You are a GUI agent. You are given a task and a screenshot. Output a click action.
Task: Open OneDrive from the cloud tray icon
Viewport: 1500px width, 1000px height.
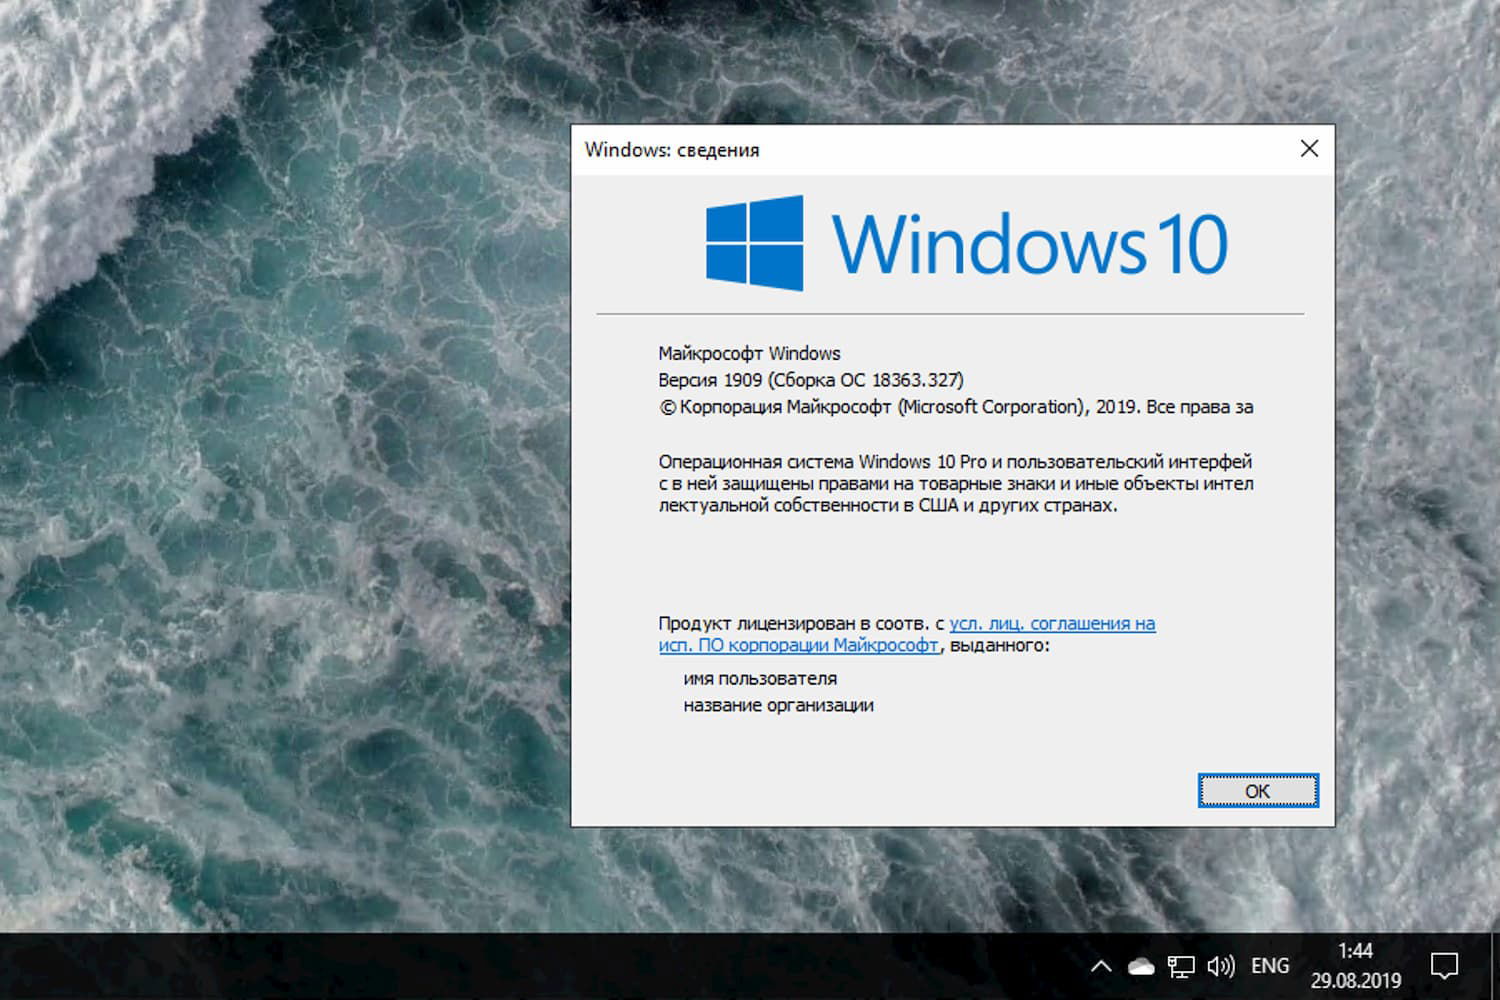pyautogui.click(x=1139, y=965)
